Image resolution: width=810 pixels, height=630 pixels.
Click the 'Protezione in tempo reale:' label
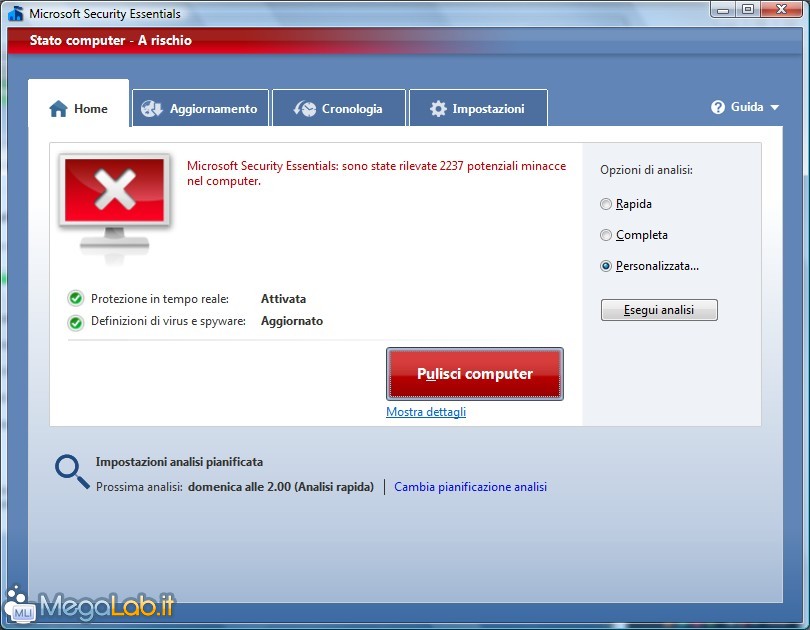pyautogui.click(x=160, y=299)
